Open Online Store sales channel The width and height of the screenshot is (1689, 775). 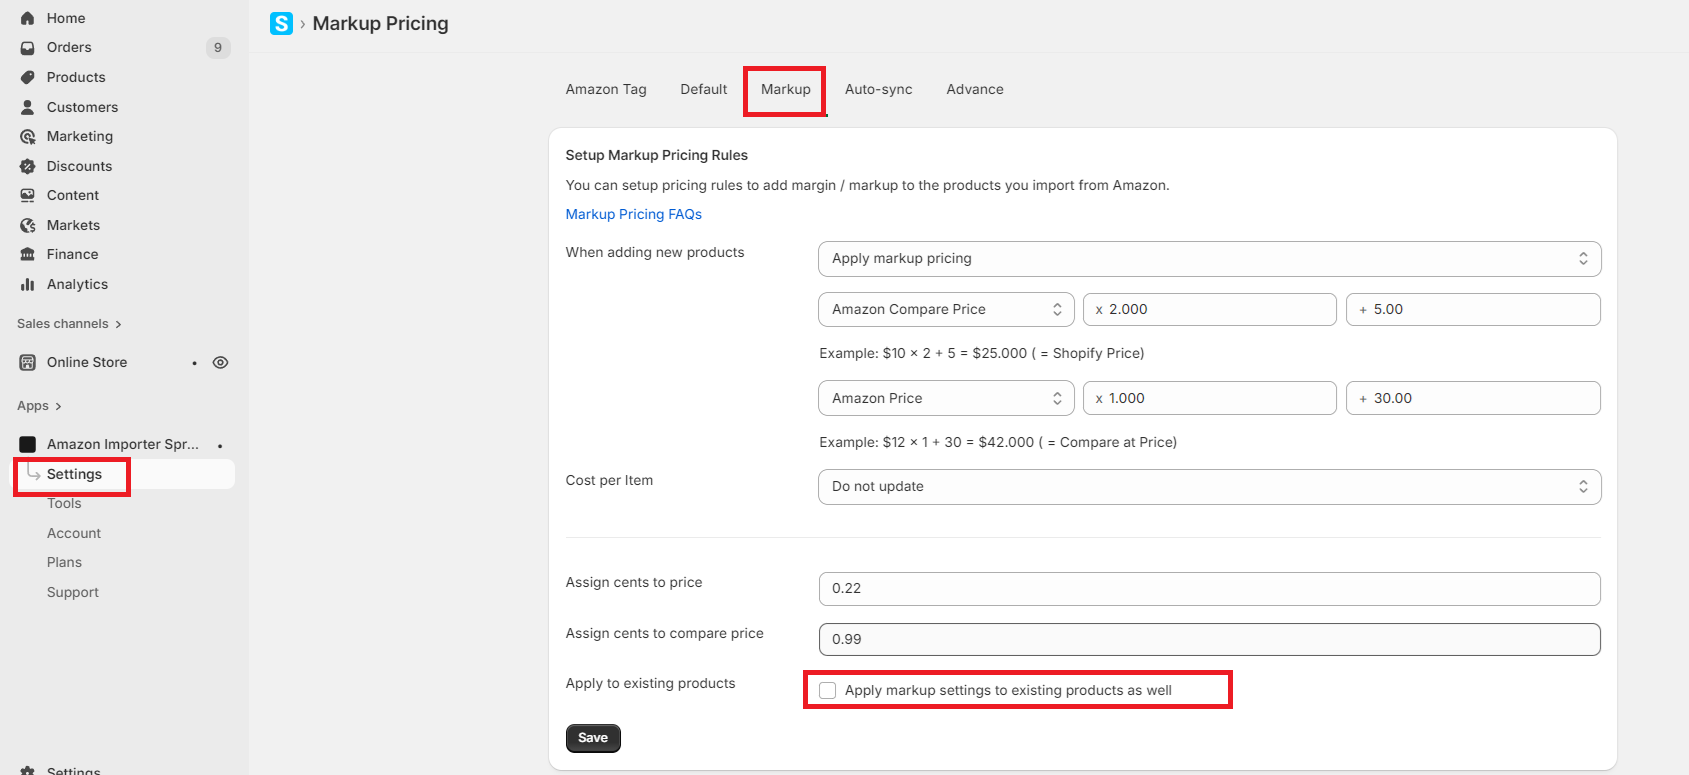(87, 362)
